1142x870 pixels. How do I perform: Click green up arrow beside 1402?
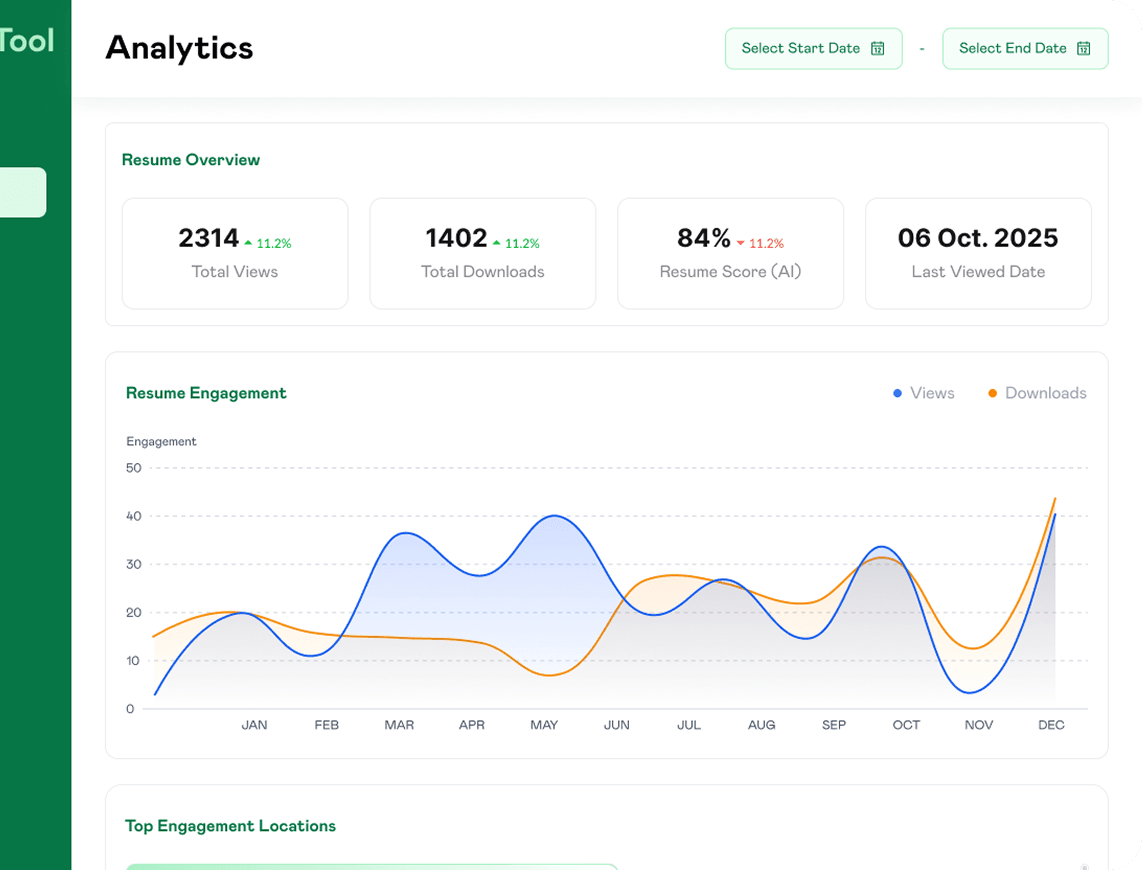click(x=497, y=243)
